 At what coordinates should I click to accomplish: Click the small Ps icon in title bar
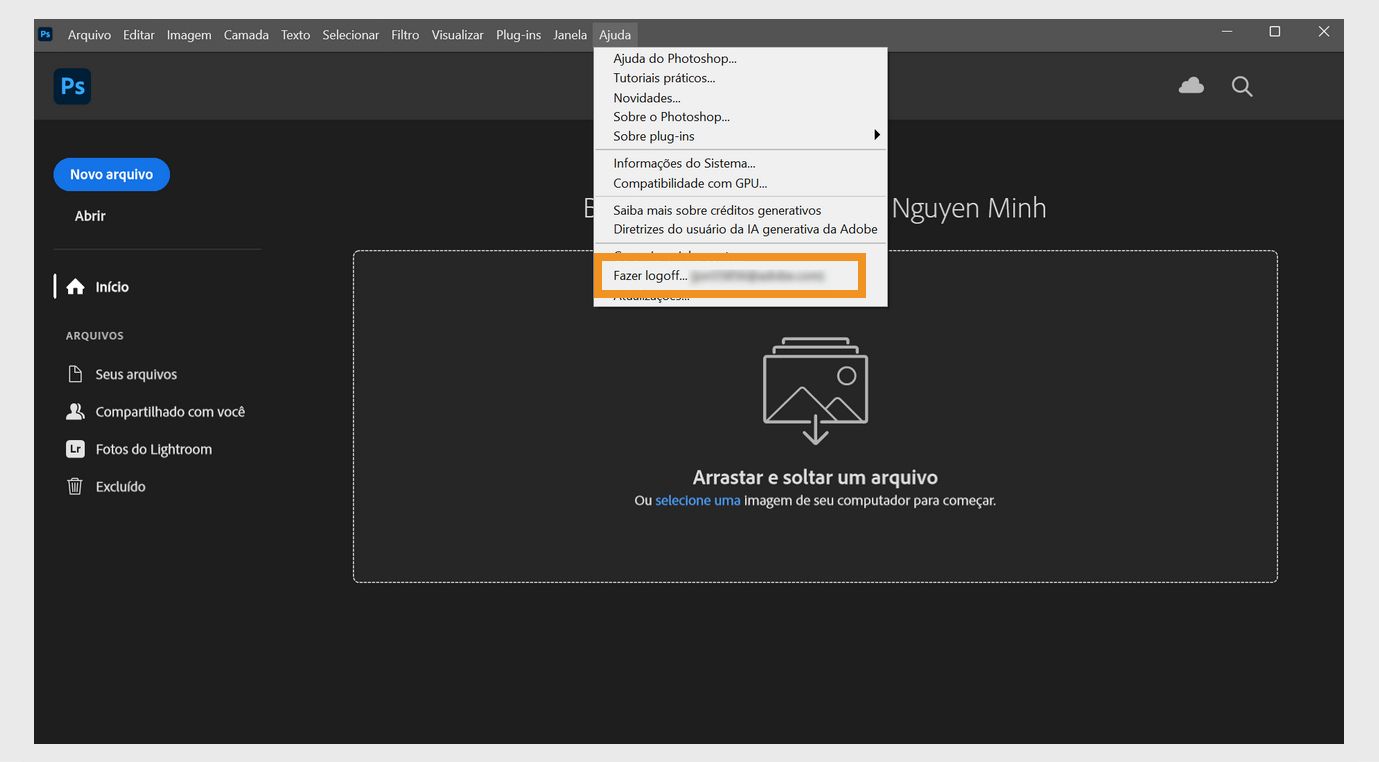click(x=45, y=34)
